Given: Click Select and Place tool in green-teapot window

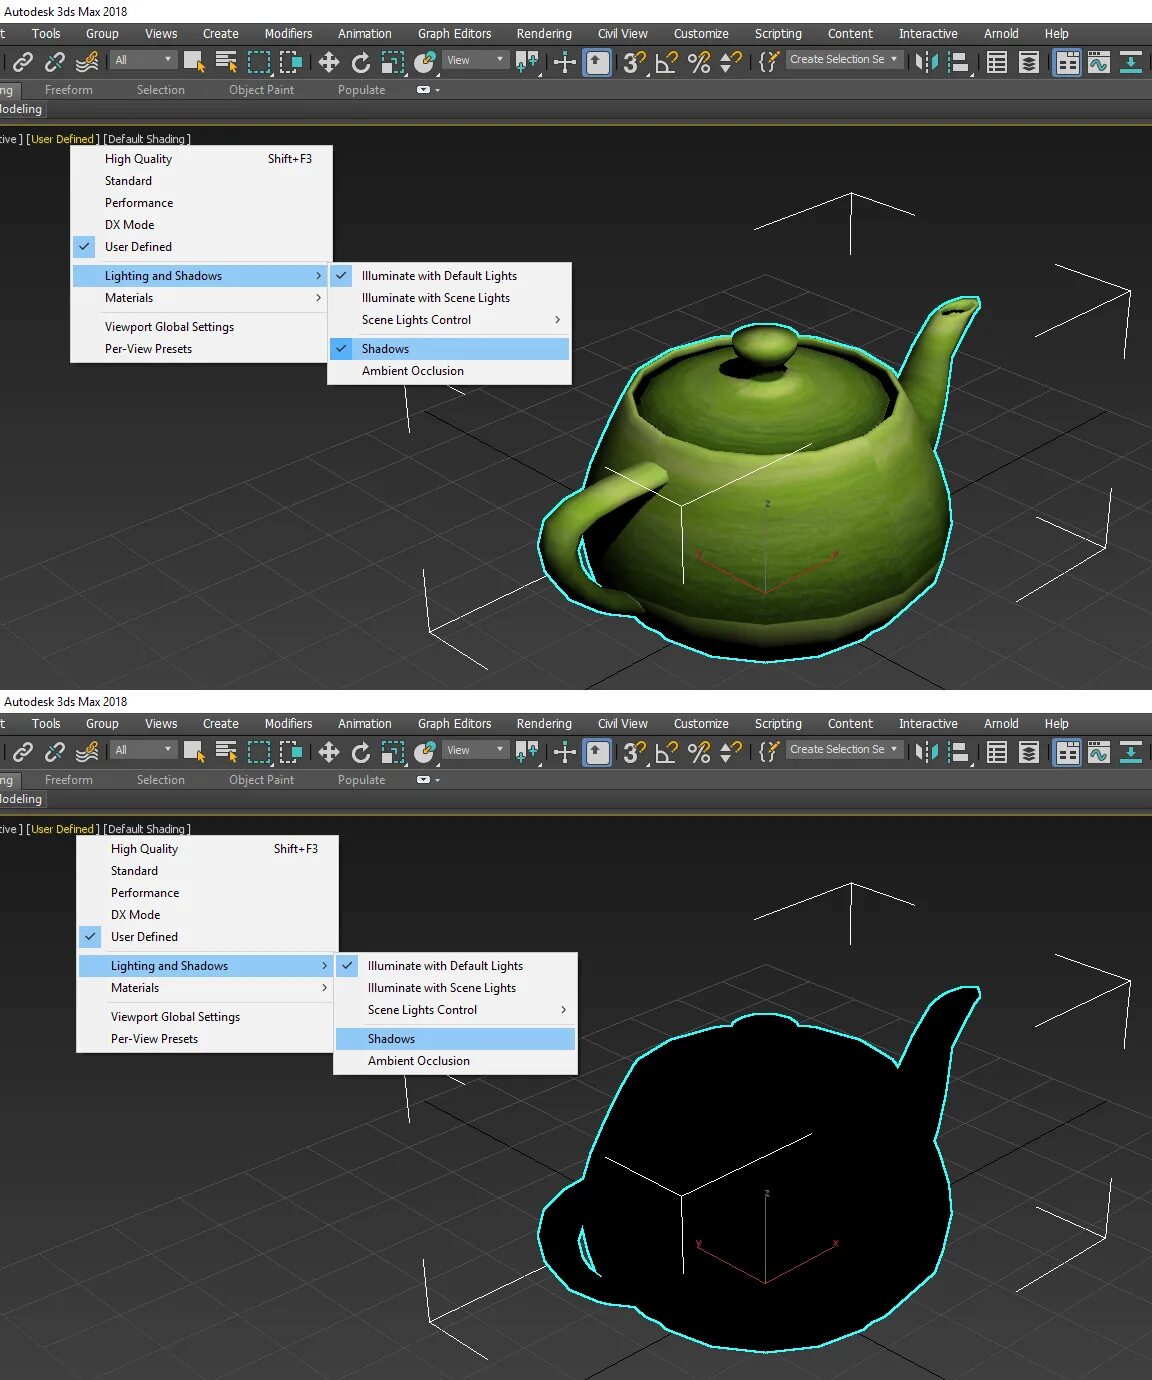Looking at the screenshot, I should pyautogui.click(x=425, y=62).
